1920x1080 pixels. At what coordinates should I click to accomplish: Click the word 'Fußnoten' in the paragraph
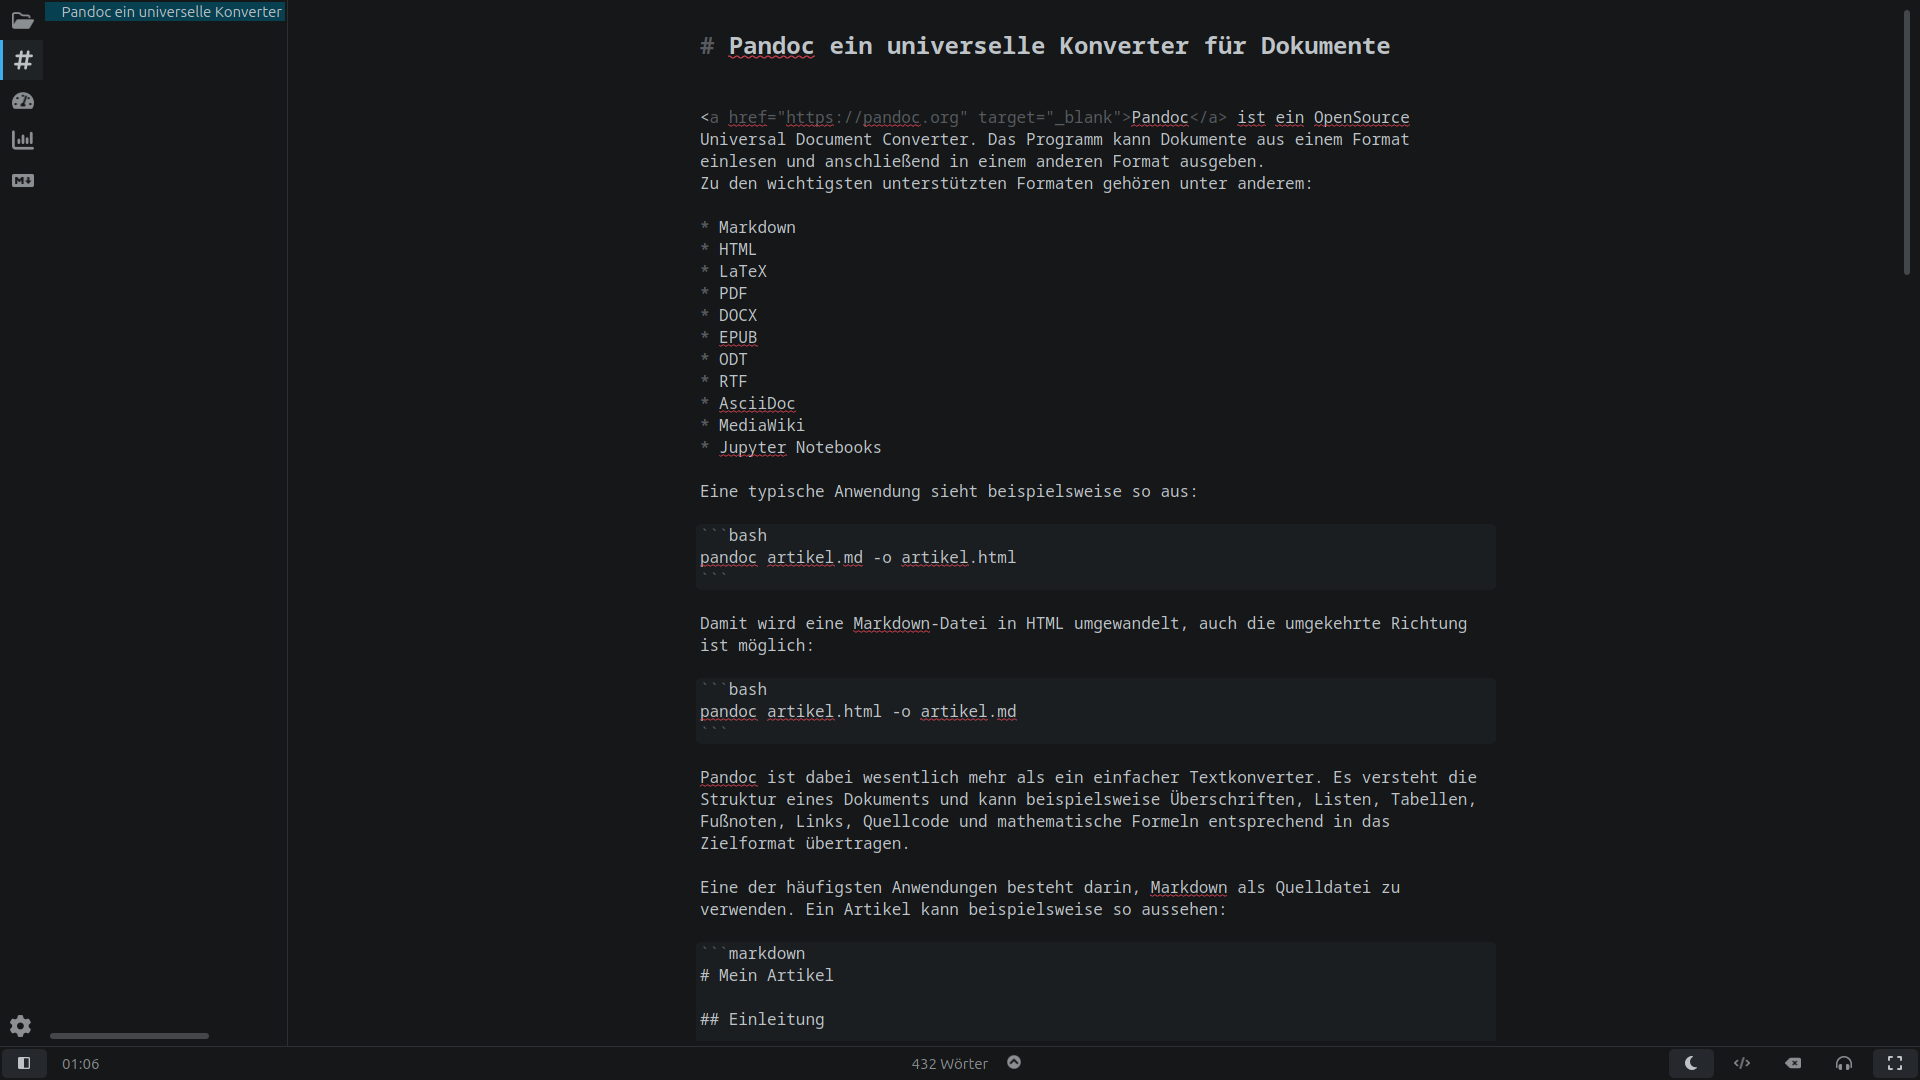click(x=738, y=821)
